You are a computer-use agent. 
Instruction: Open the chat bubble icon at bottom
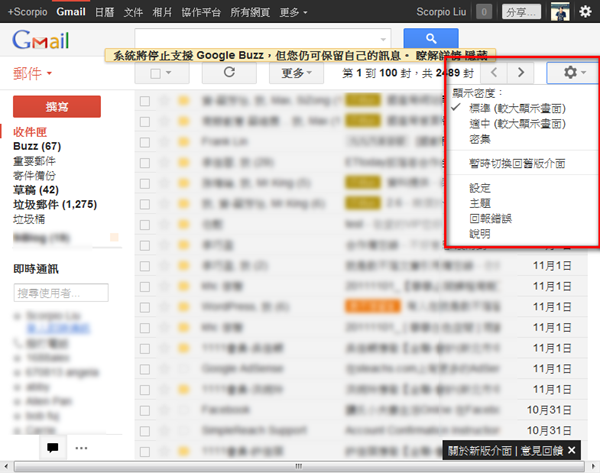click(x=53, y=447)
